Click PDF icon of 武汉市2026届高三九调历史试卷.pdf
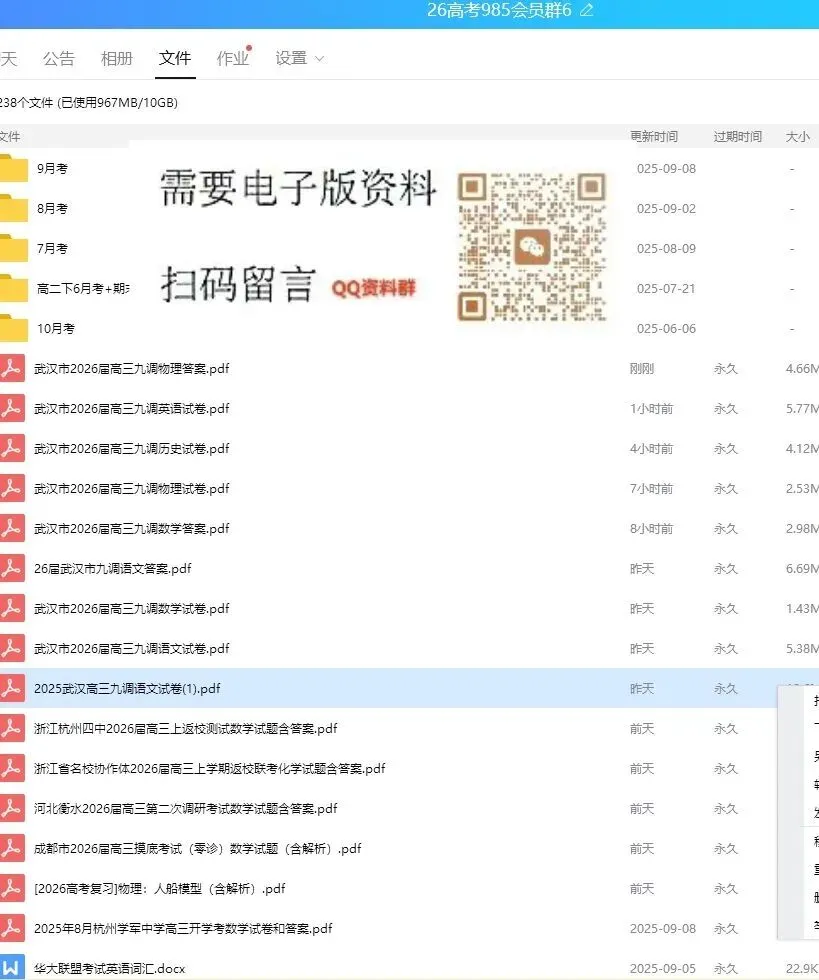The image size is (819, 980). pos(12,448)
